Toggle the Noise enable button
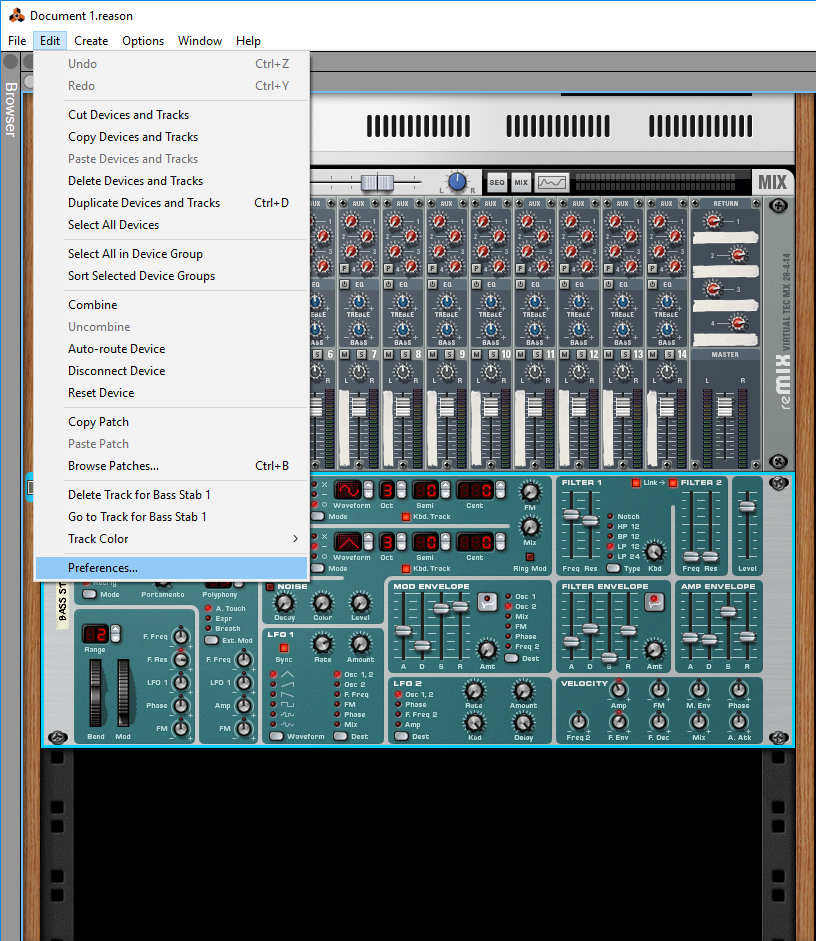Image resolution: width=816 pixels, height=941 pixels. [270, 587]
